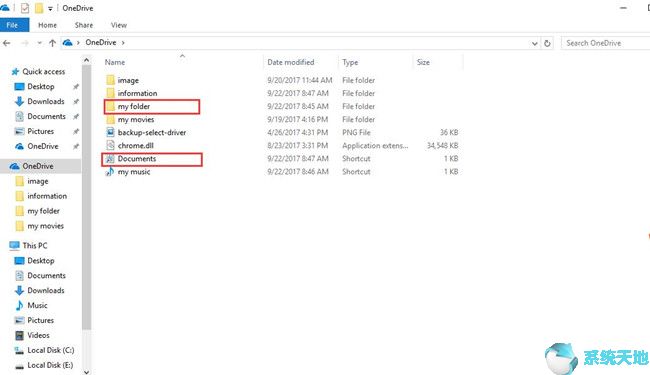This screenshot has height=375, width=650.
Task: Sort by the Date modified column header
Action: [291, 62]
